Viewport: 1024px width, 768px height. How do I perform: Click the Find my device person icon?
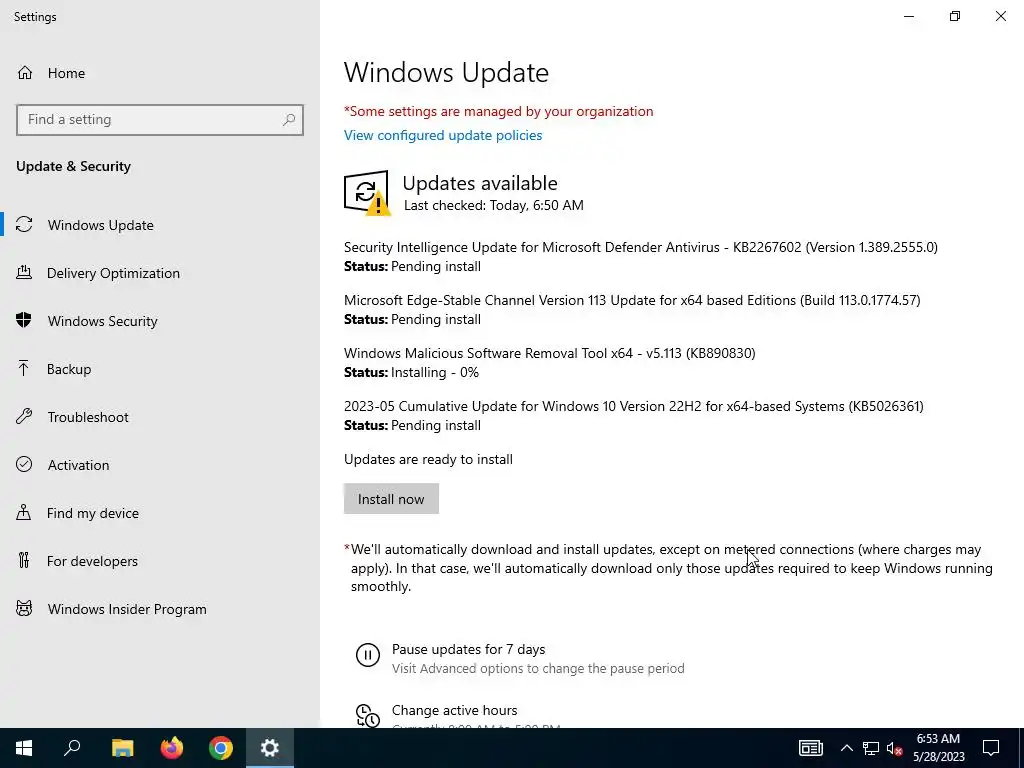click(x=24, y=512)
